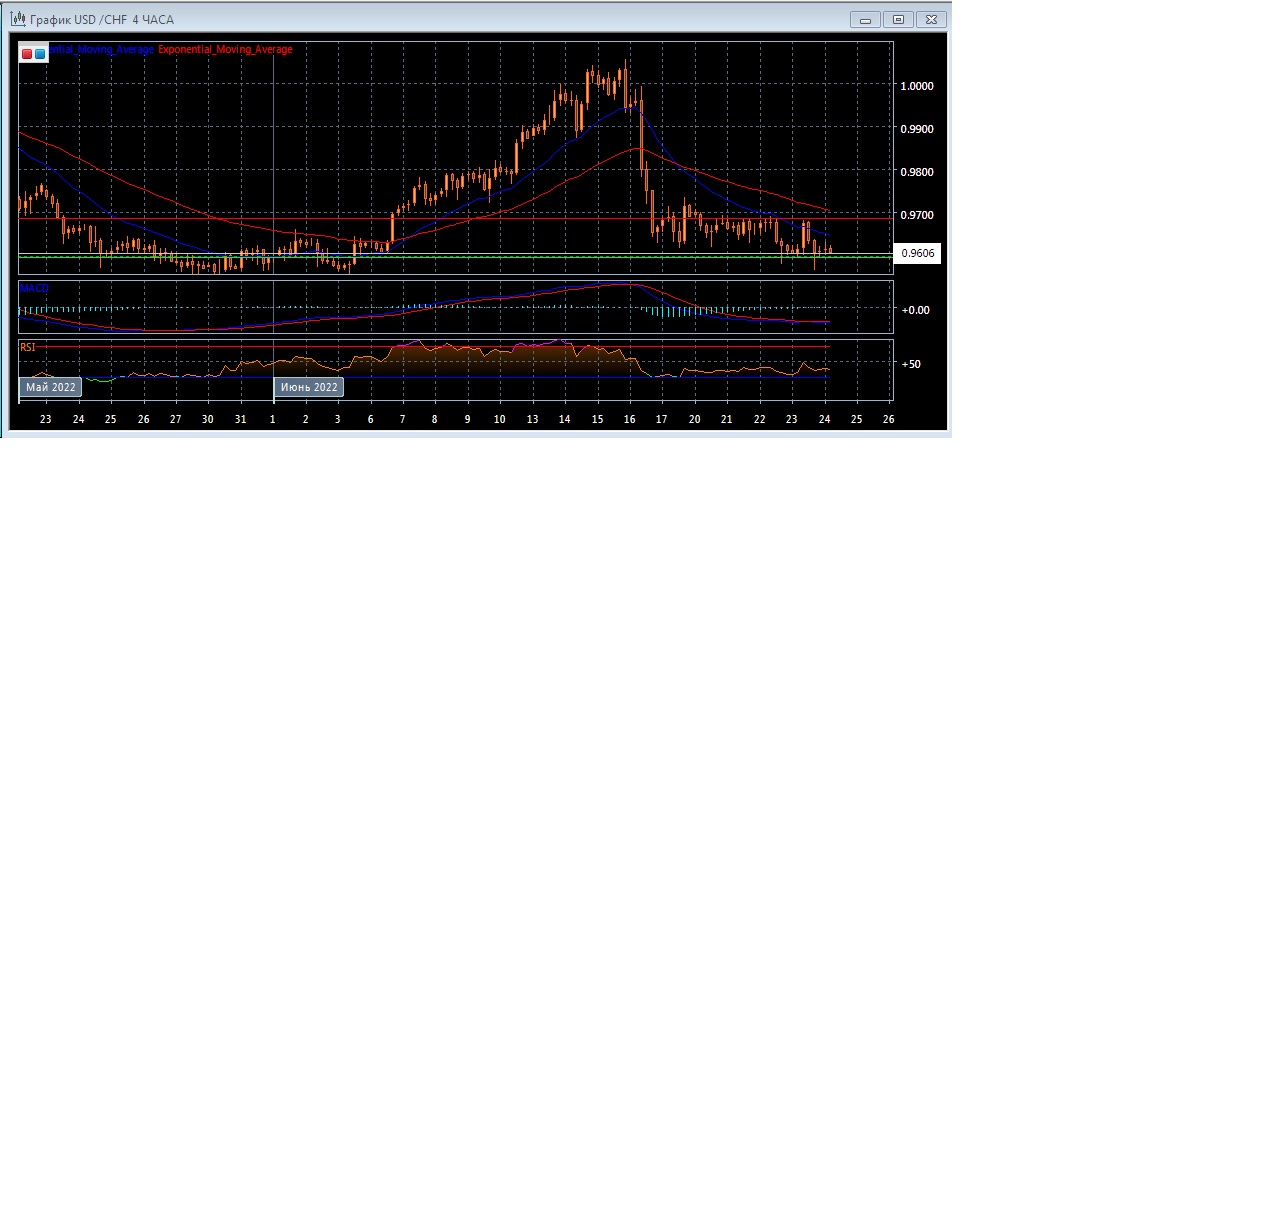Select the blue Exponential_Moving_Average label
The height and width of the screenshot is (1228, 1266).
coord(101,49)
